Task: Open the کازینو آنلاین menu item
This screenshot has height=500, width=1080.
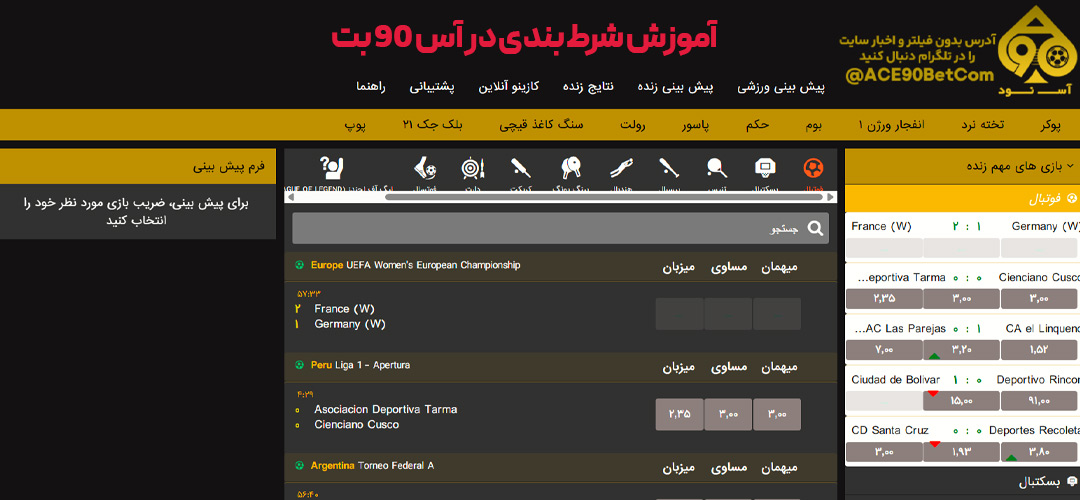Action: 509,87
